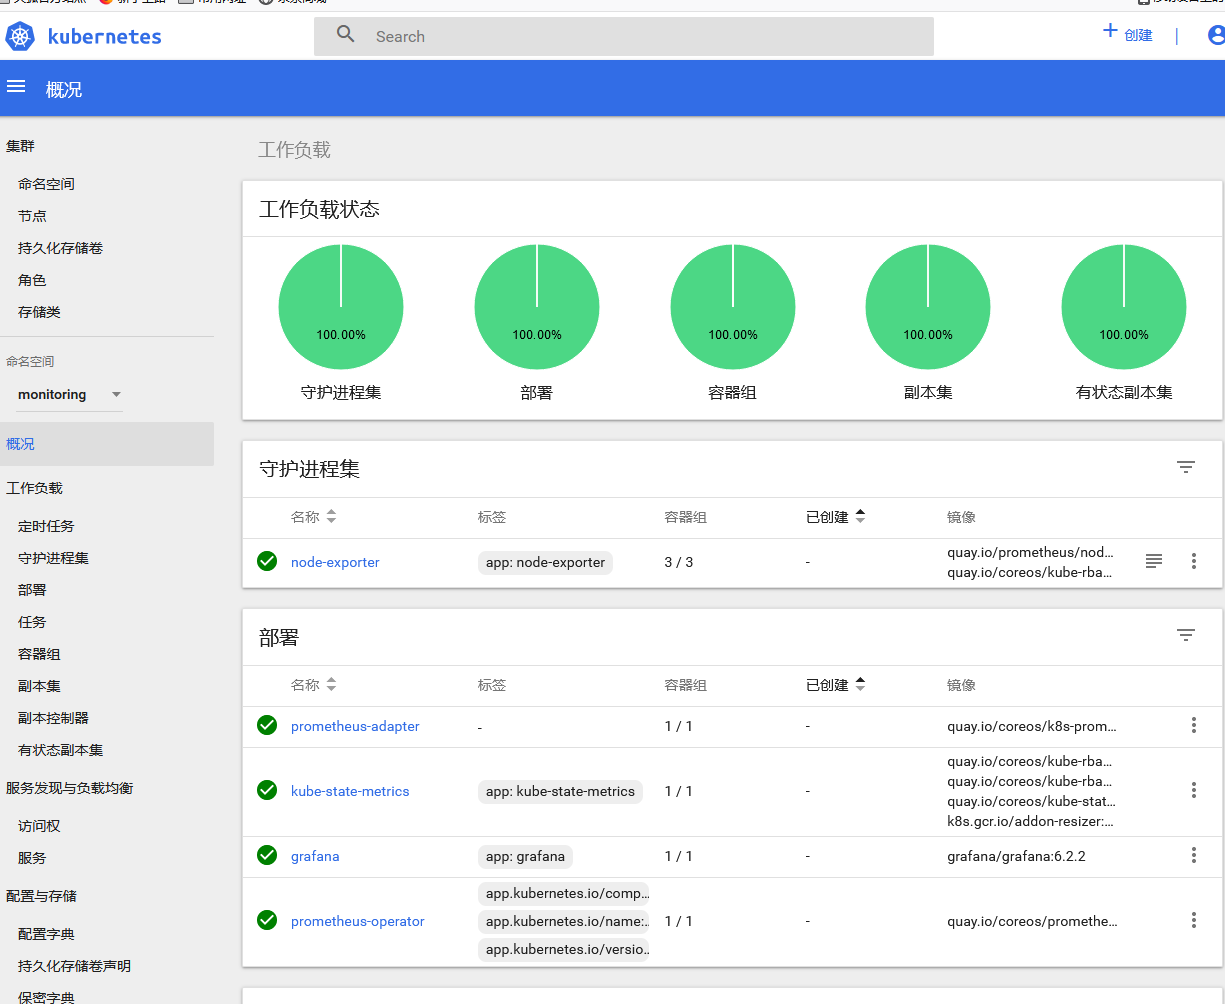
Task: Sort 守护进程集 table by 名称
Action: tap(313, 517)
